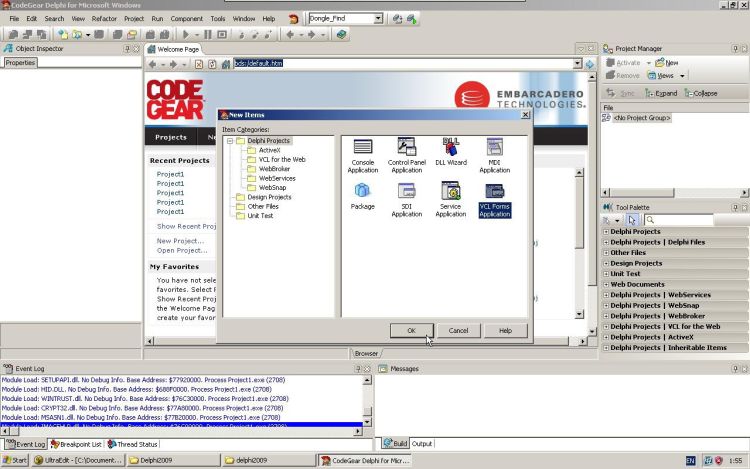Expand the Other Files palette group
Viewport: 750px width, 469px height.
pos(606,253)
